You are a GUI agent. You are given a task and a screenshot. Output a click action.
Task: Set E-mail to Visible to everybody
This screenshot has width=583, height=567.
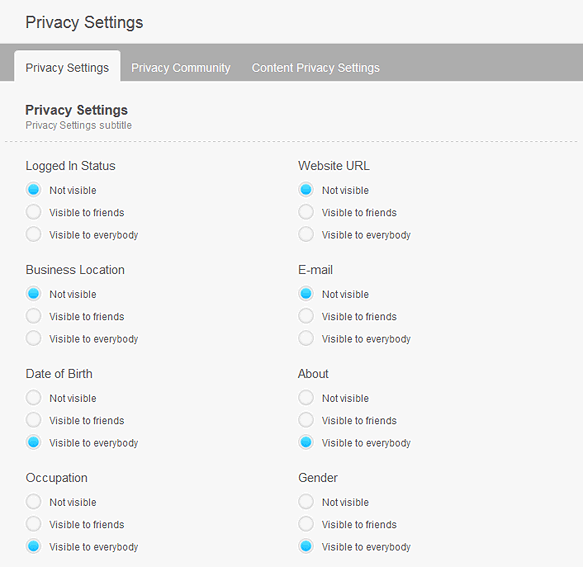tap(306, 339)
